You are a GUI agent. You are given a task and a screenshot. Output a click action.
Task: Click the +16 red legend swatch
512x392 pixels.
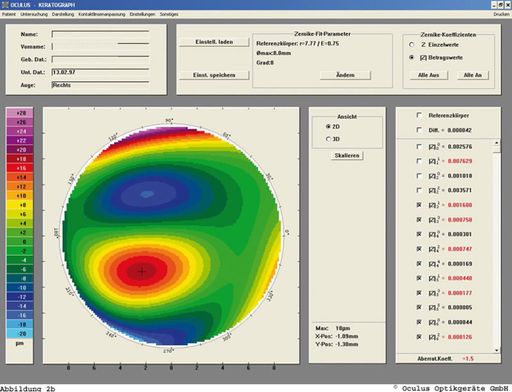click(x=20, y=168)
